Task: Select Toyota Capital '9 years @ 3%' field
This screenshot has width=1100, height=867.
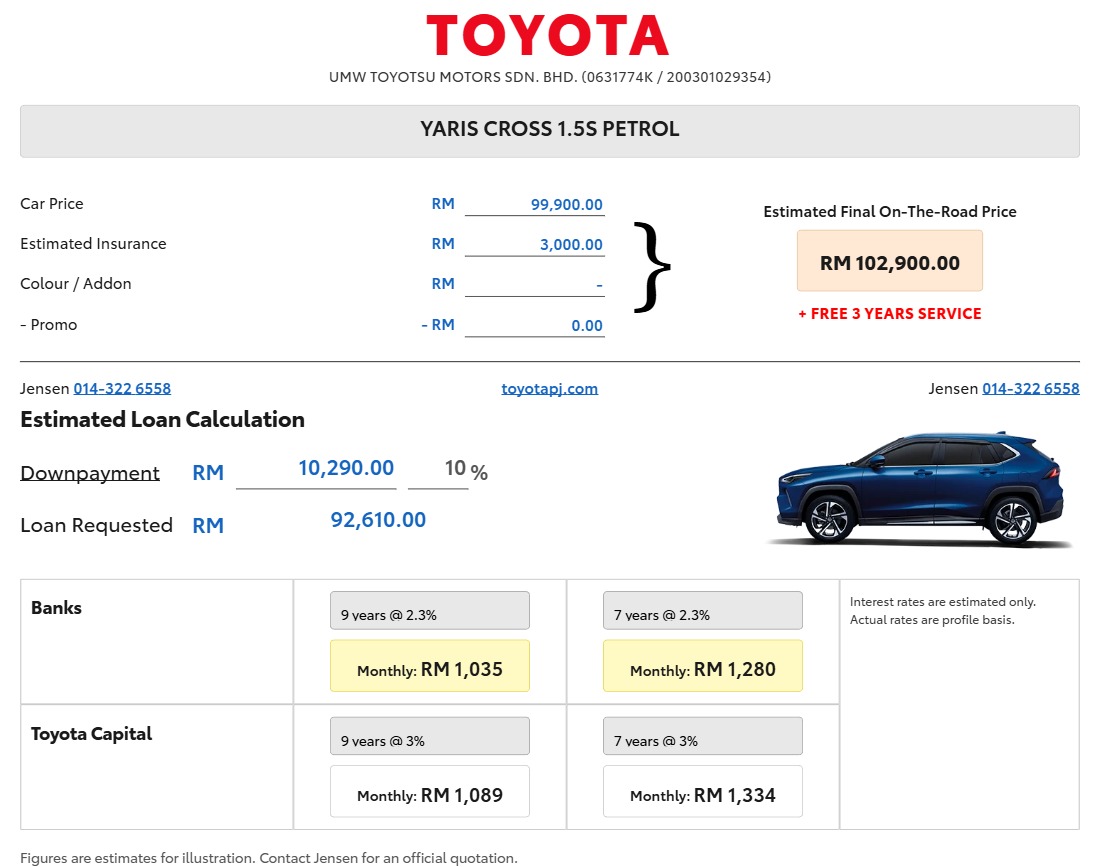Action: [x=430, y=736]
